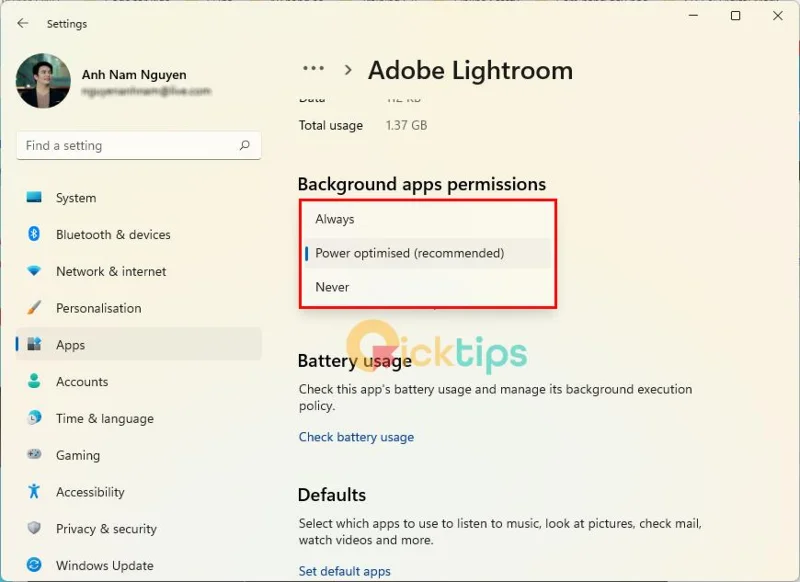
Task: Click the Anh Nam Nguyen account name
Action: click(x=134, y=74)
